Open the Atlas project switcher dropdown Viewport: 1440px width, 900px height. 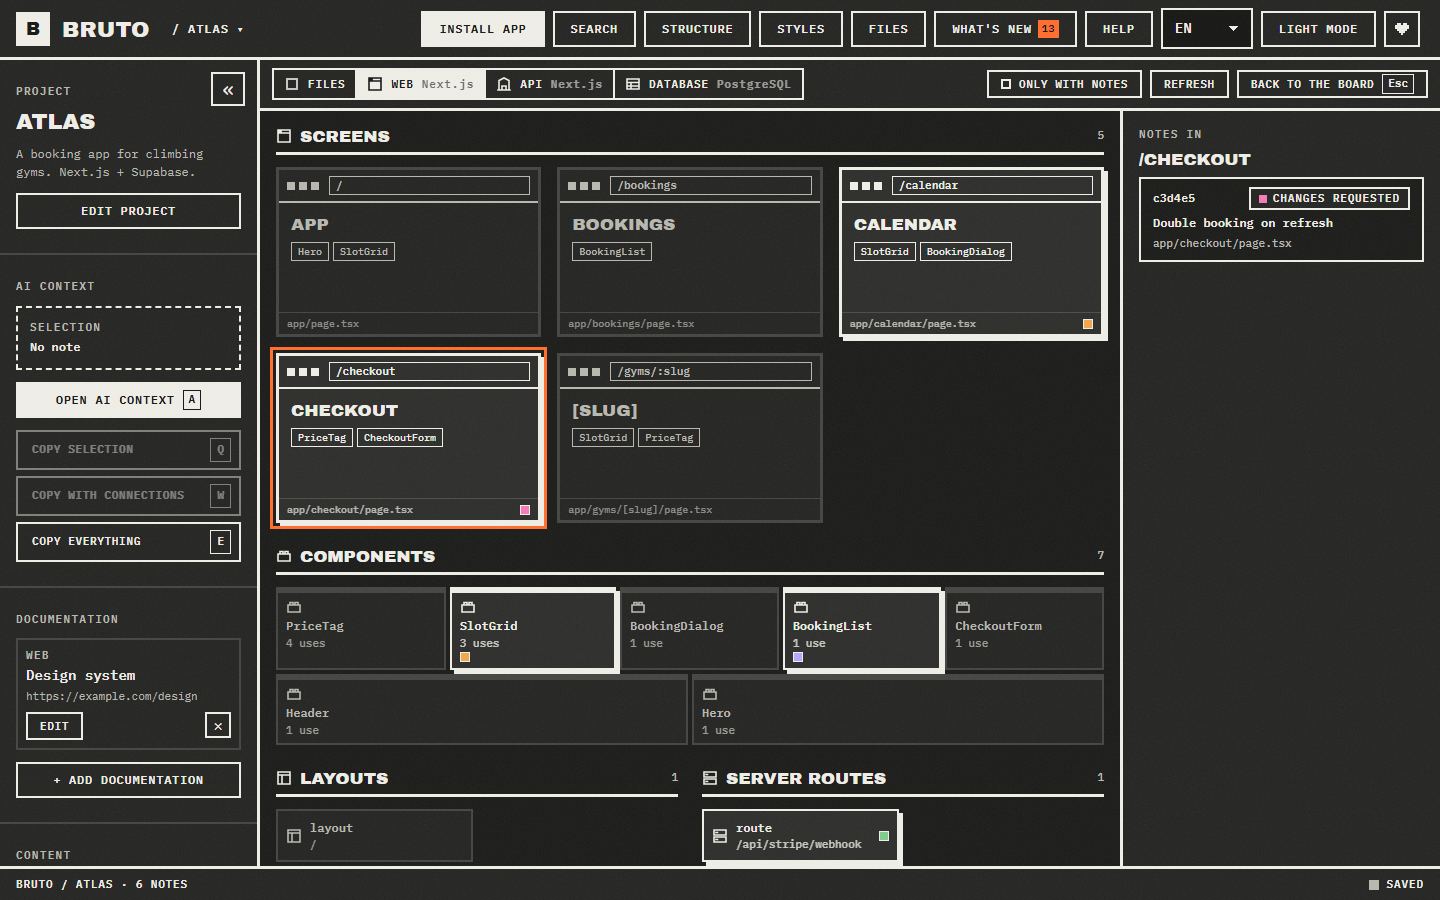coord(208,29)
